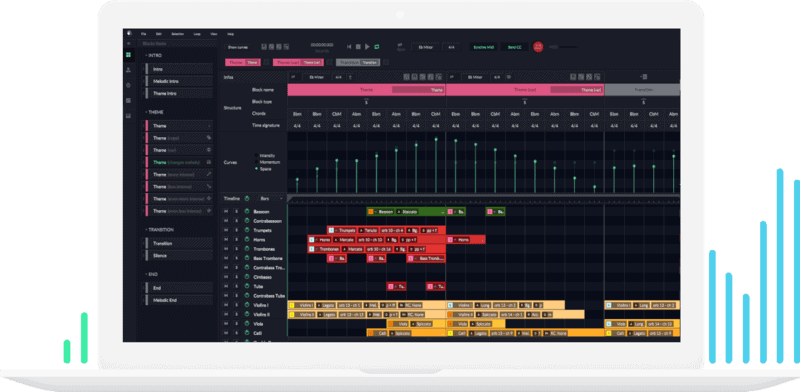
Task: Open the Help menu
Action: tap(231, 34)
